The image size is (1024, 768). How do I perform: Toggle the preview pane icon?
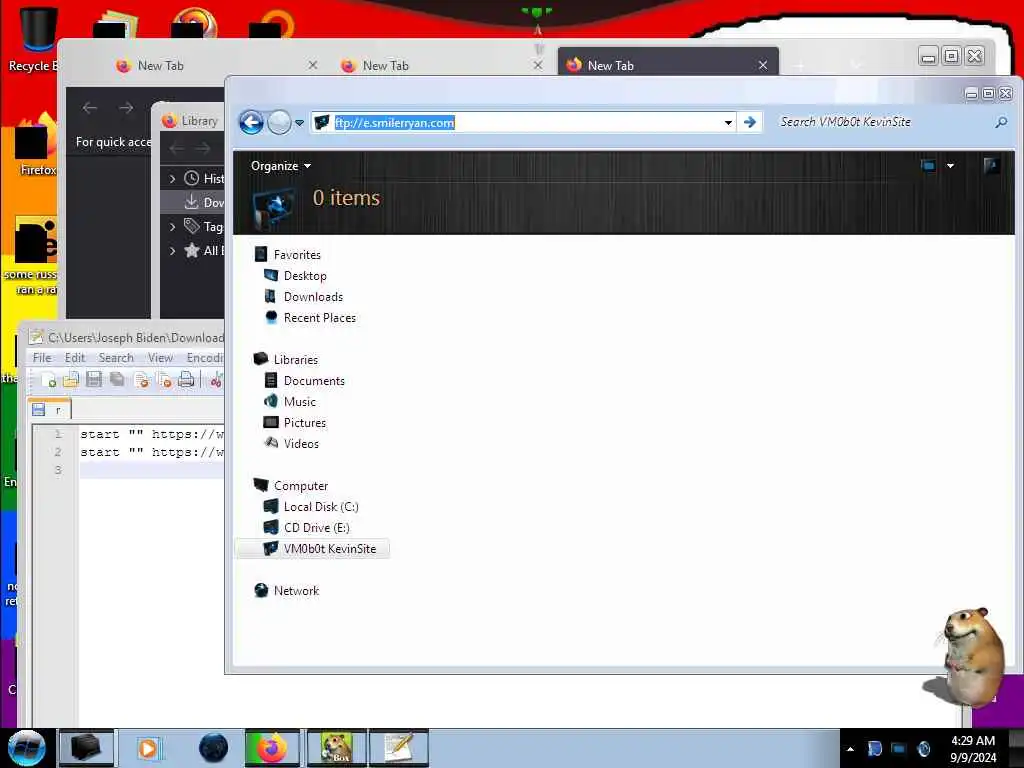(x=991, y=166)
